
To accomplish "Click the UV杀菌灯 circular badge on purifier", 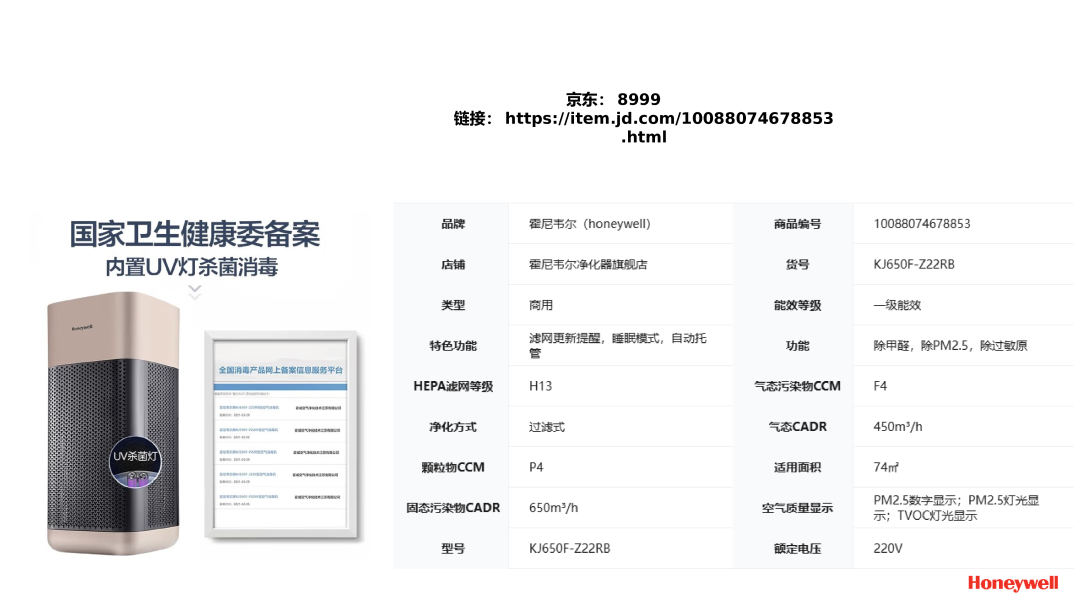I will click(136, 458).
